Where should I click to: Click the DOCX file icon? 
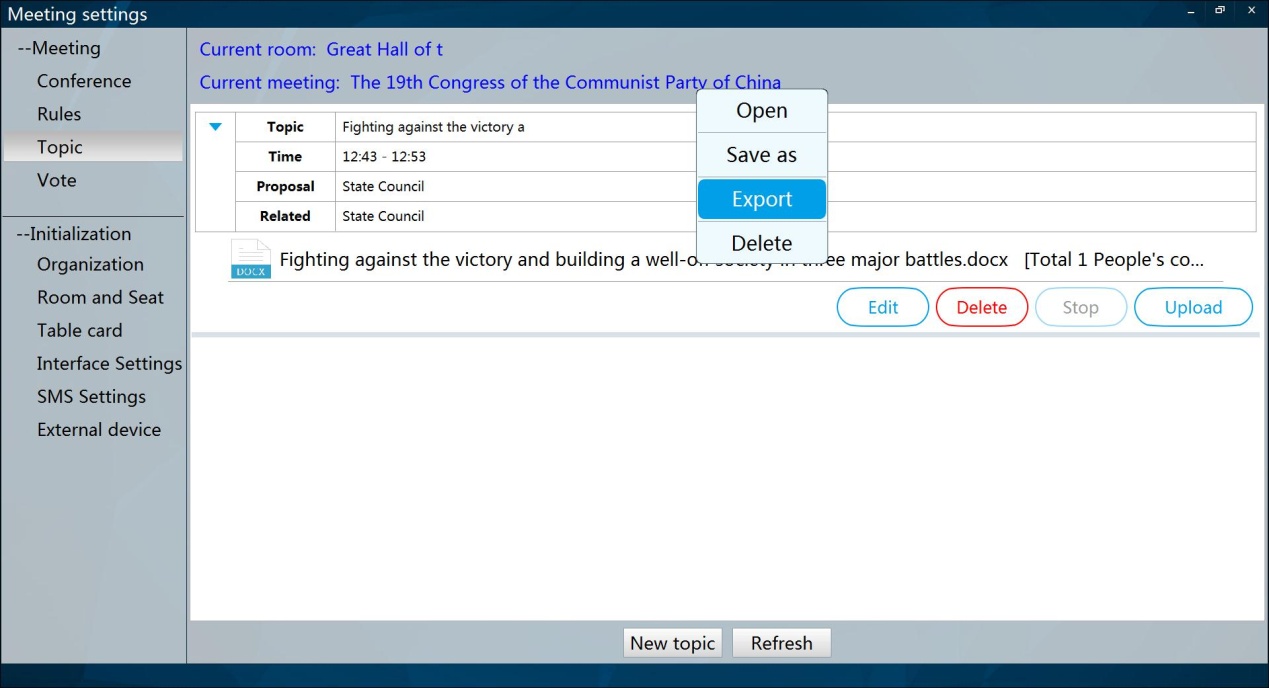pyautogui.click(x=250, y=259)
